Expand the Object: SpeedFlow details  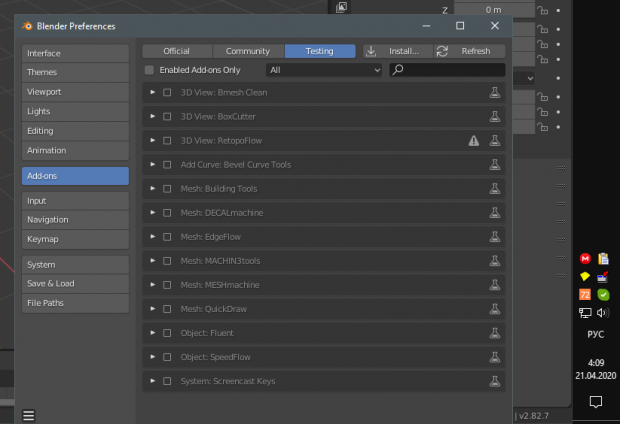click(152, 357)
